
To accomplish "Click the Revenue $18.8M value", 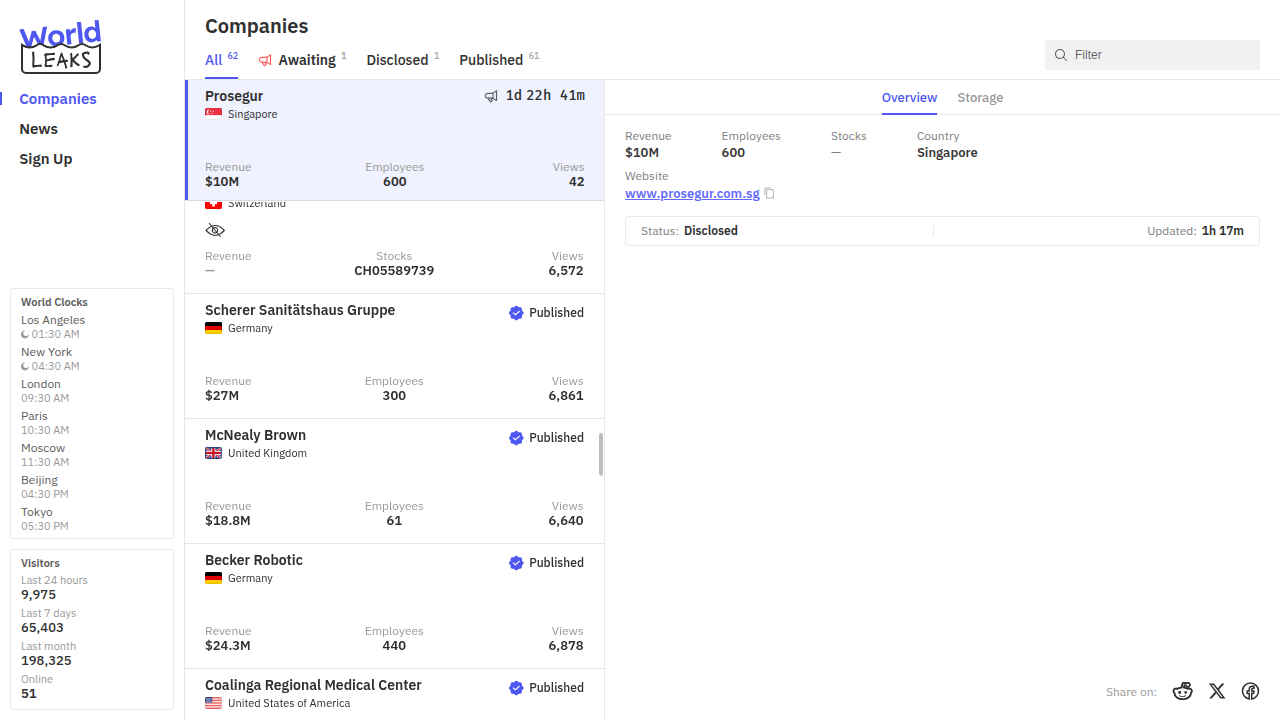I will 228,521.
